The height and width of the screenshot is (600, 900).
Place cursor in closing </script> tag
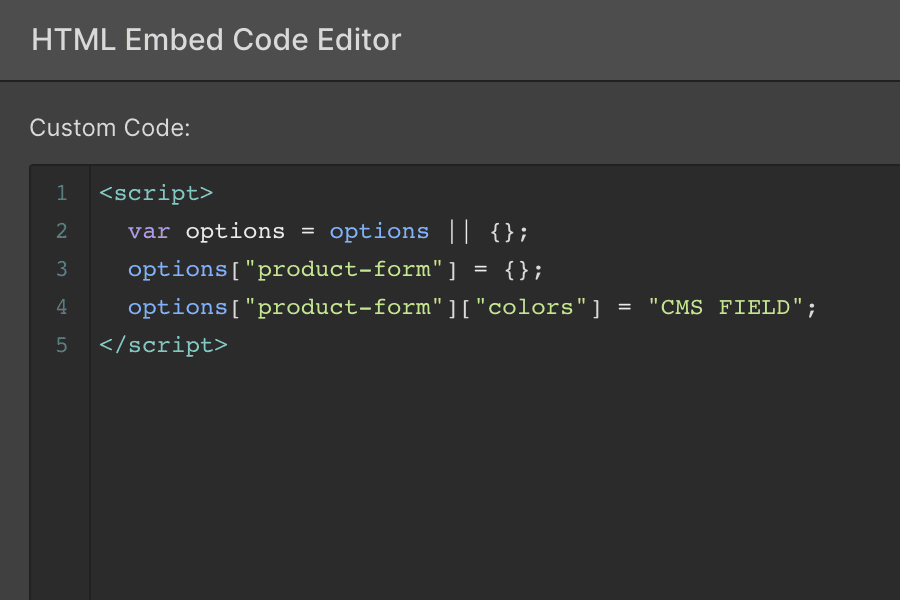coord(164,345)
